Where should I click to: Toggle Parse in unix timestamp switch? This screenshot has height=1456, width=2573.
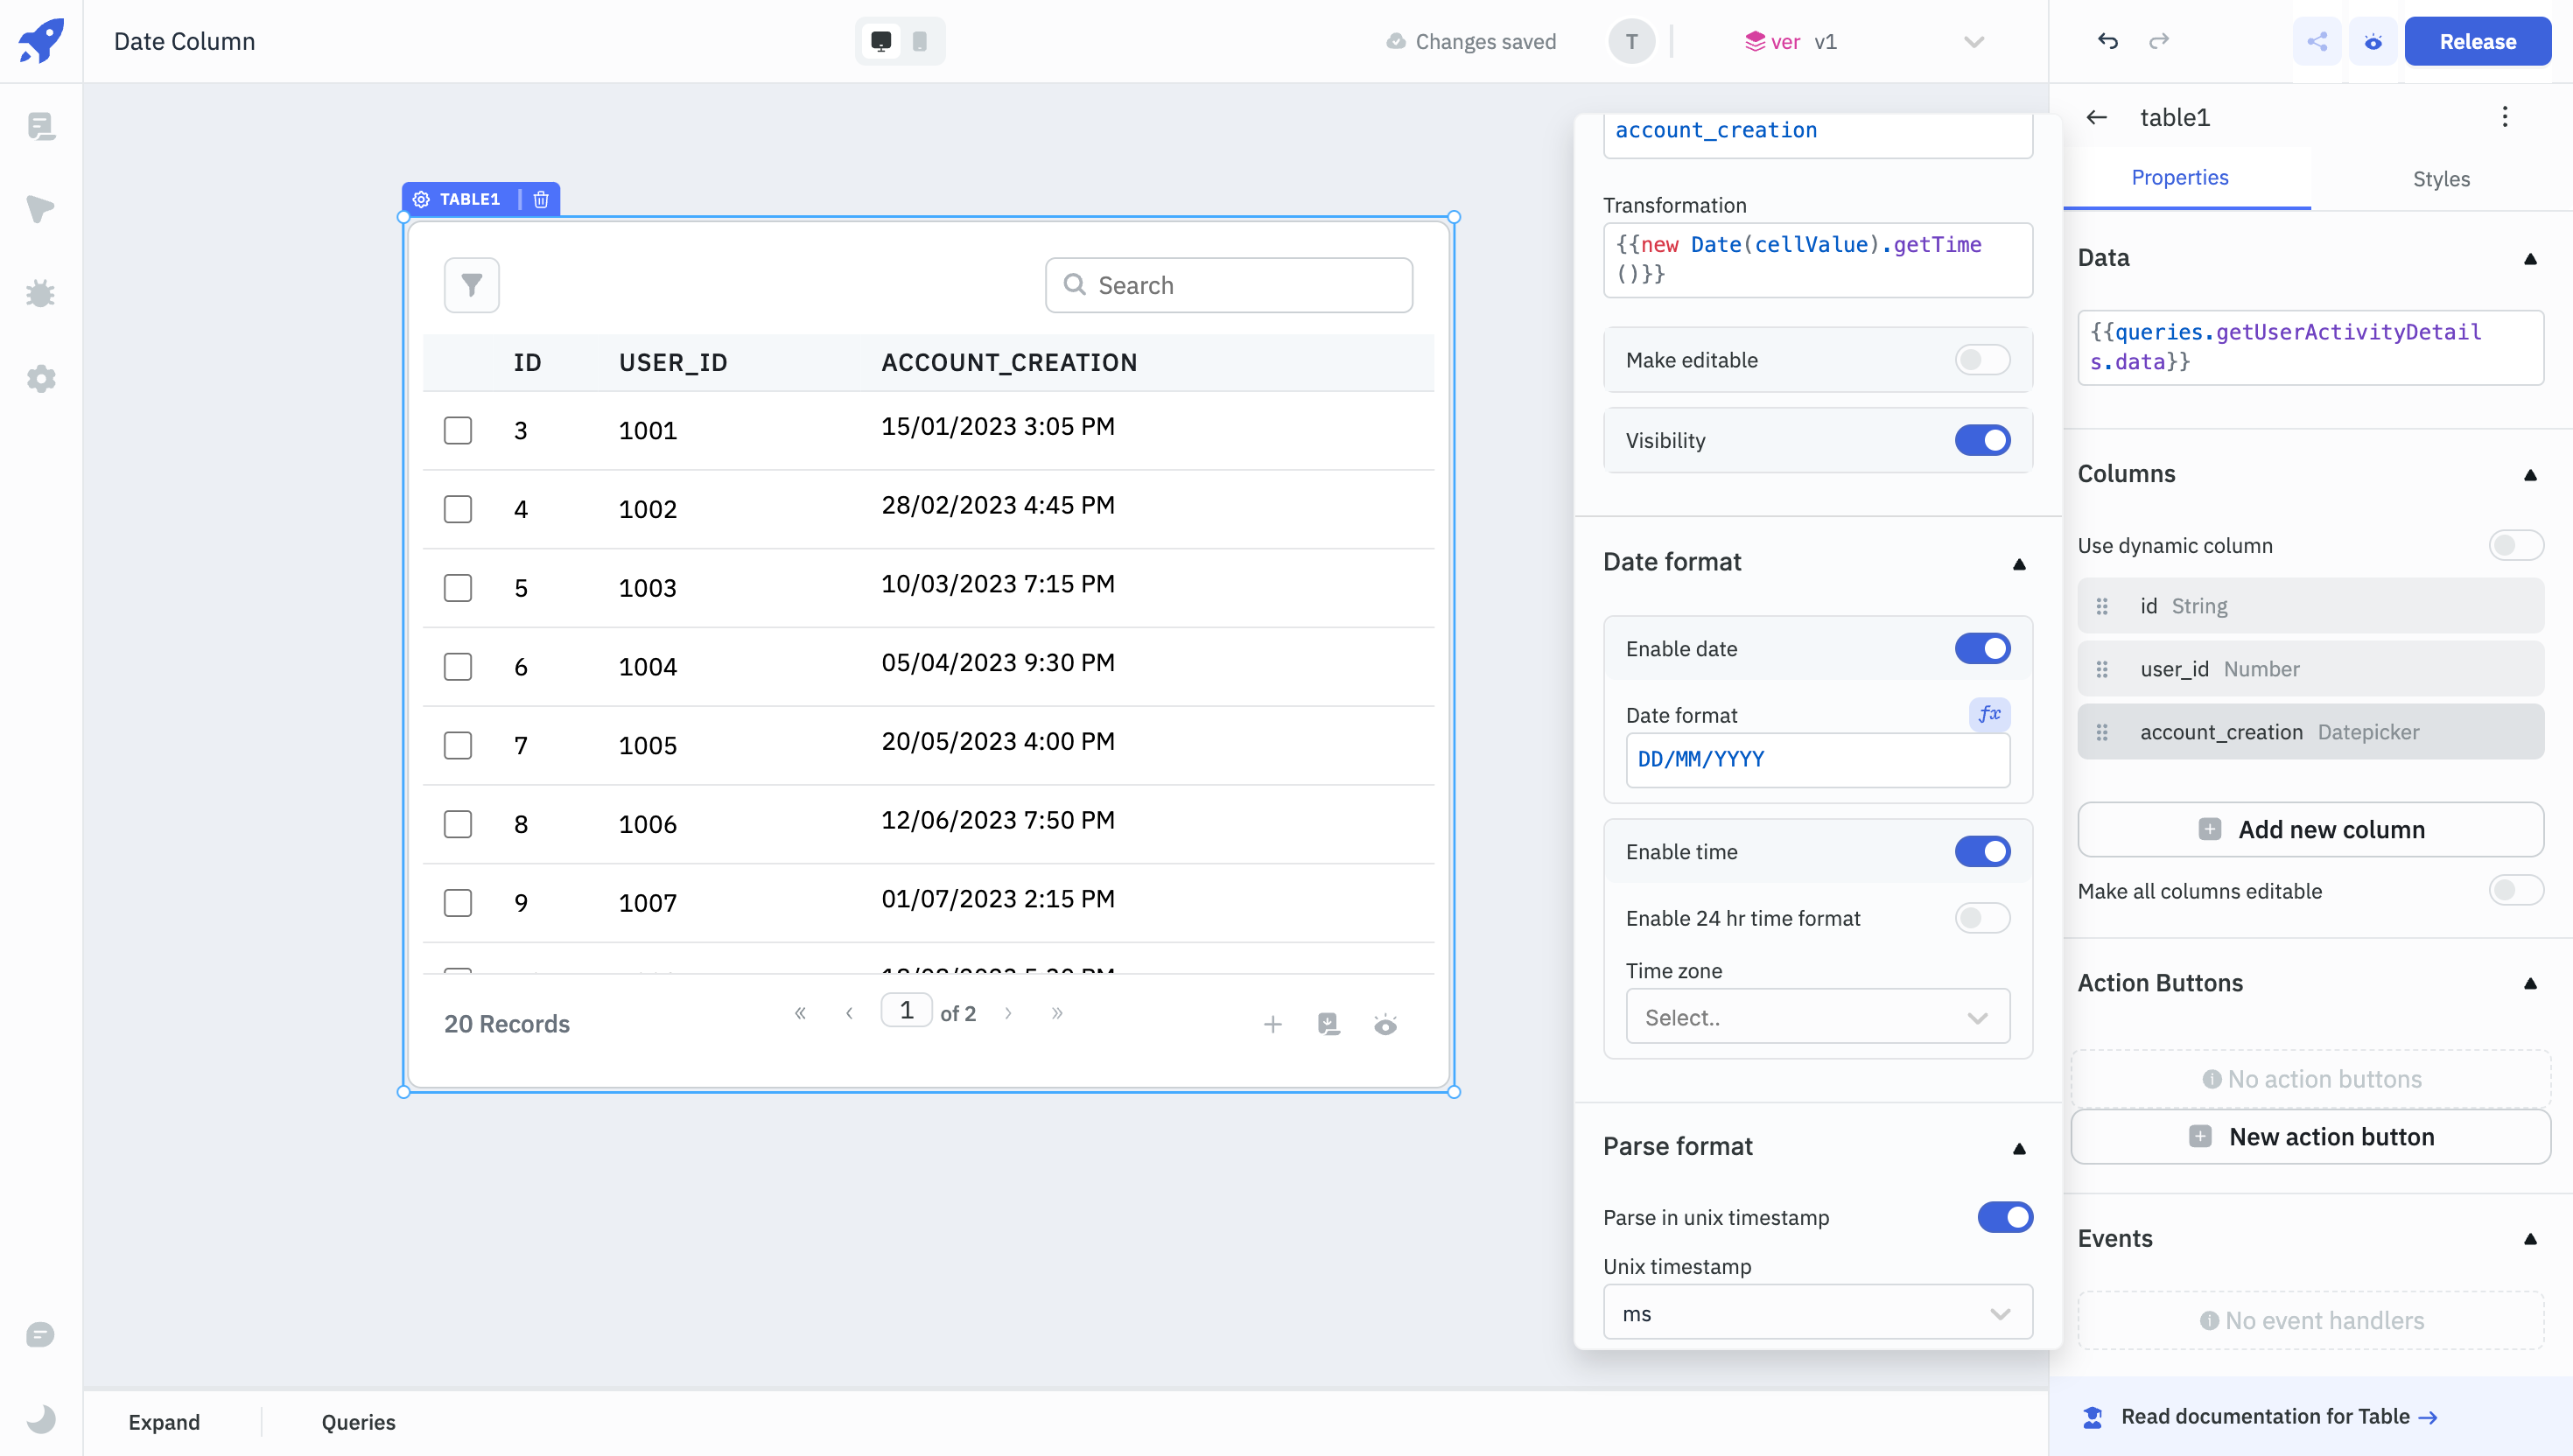(2006, 1217)
